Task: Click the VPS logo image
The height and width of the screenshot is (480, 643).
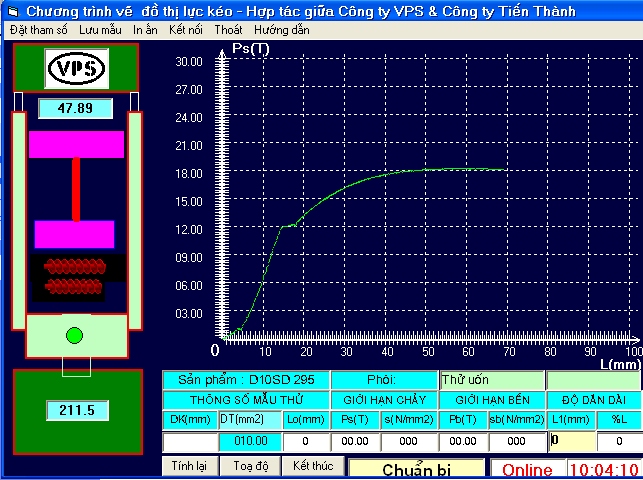Action: click(77, 68)
